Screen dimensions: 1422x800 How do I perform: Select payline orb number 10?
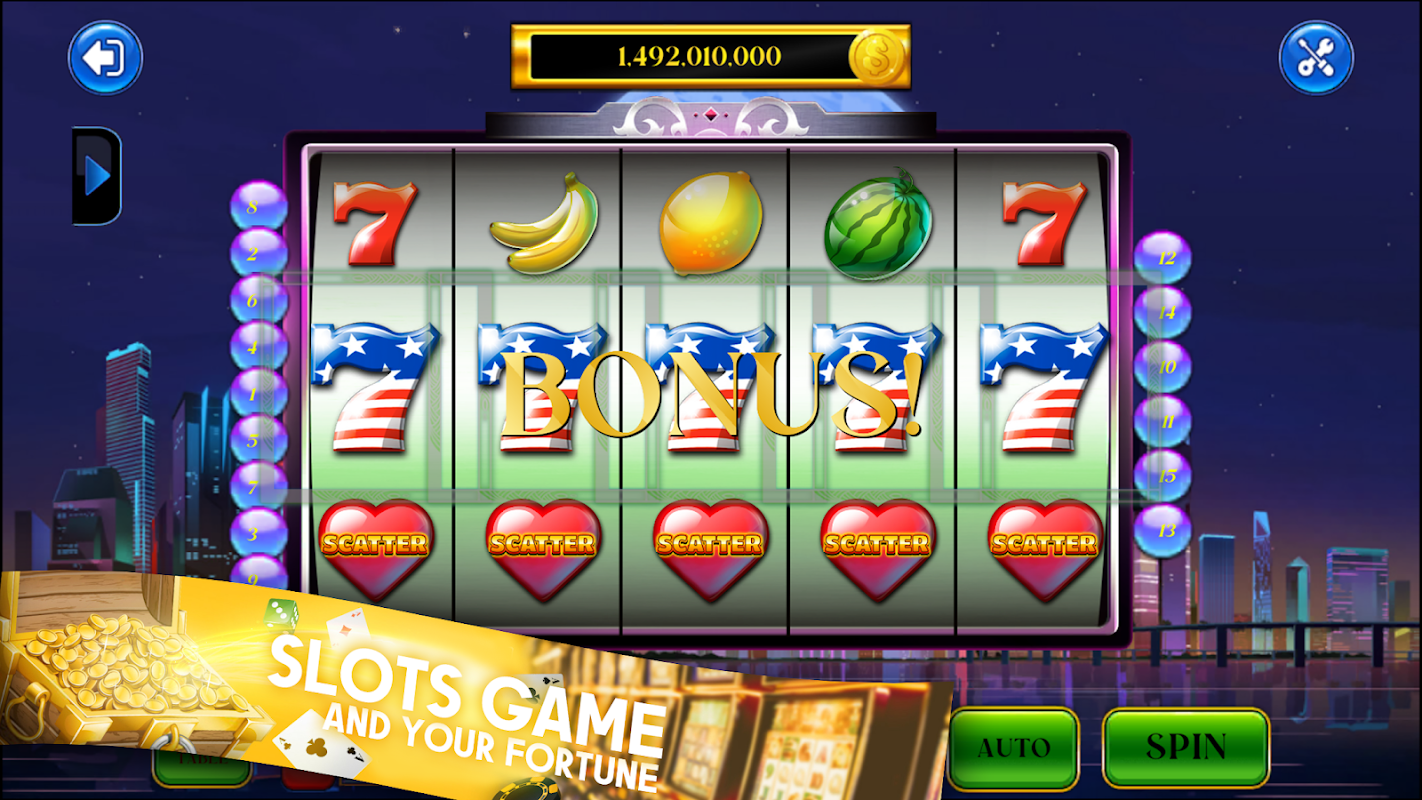point(1162,367)
